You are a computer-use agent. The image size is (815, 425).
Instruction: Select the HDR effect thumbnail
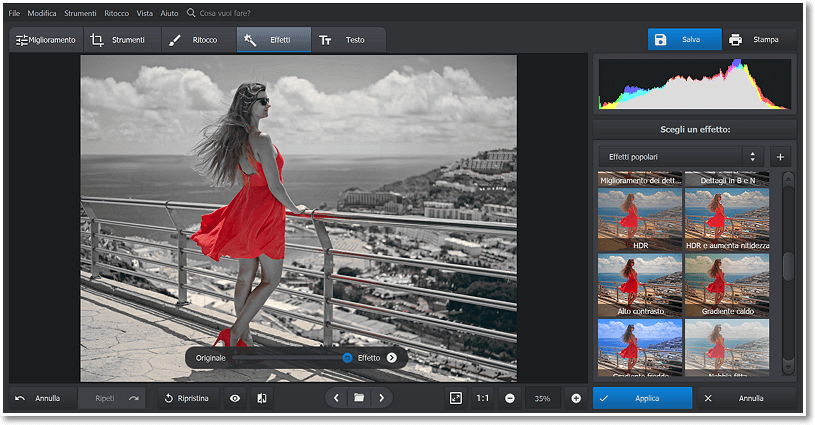pos(640,220)
